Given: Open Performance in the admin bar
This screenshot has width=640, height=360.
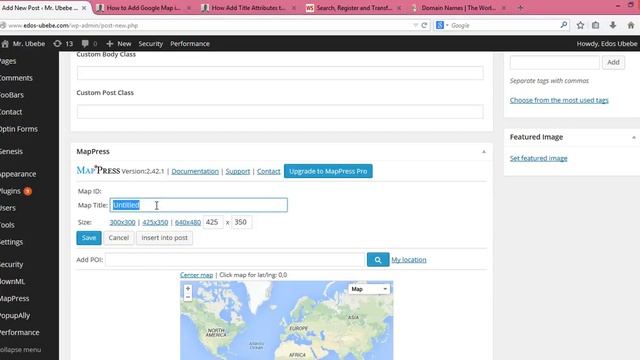Looking at the screenshot, I should coord(190,44).
